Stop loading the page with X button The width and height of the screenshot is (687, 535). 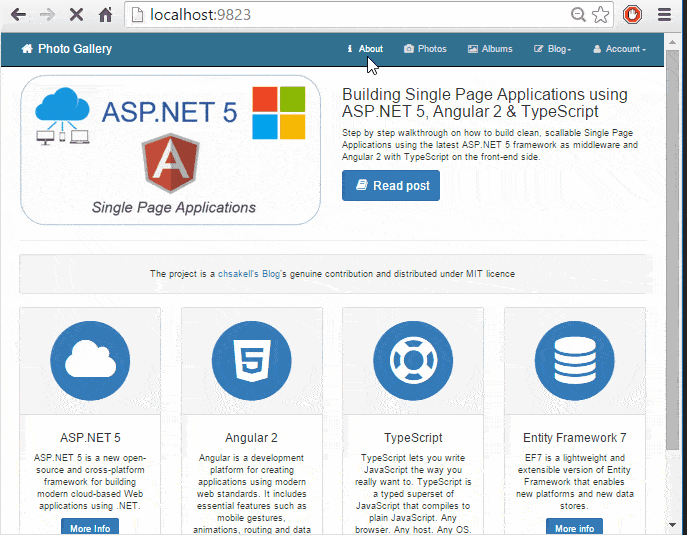pos(76,15)
